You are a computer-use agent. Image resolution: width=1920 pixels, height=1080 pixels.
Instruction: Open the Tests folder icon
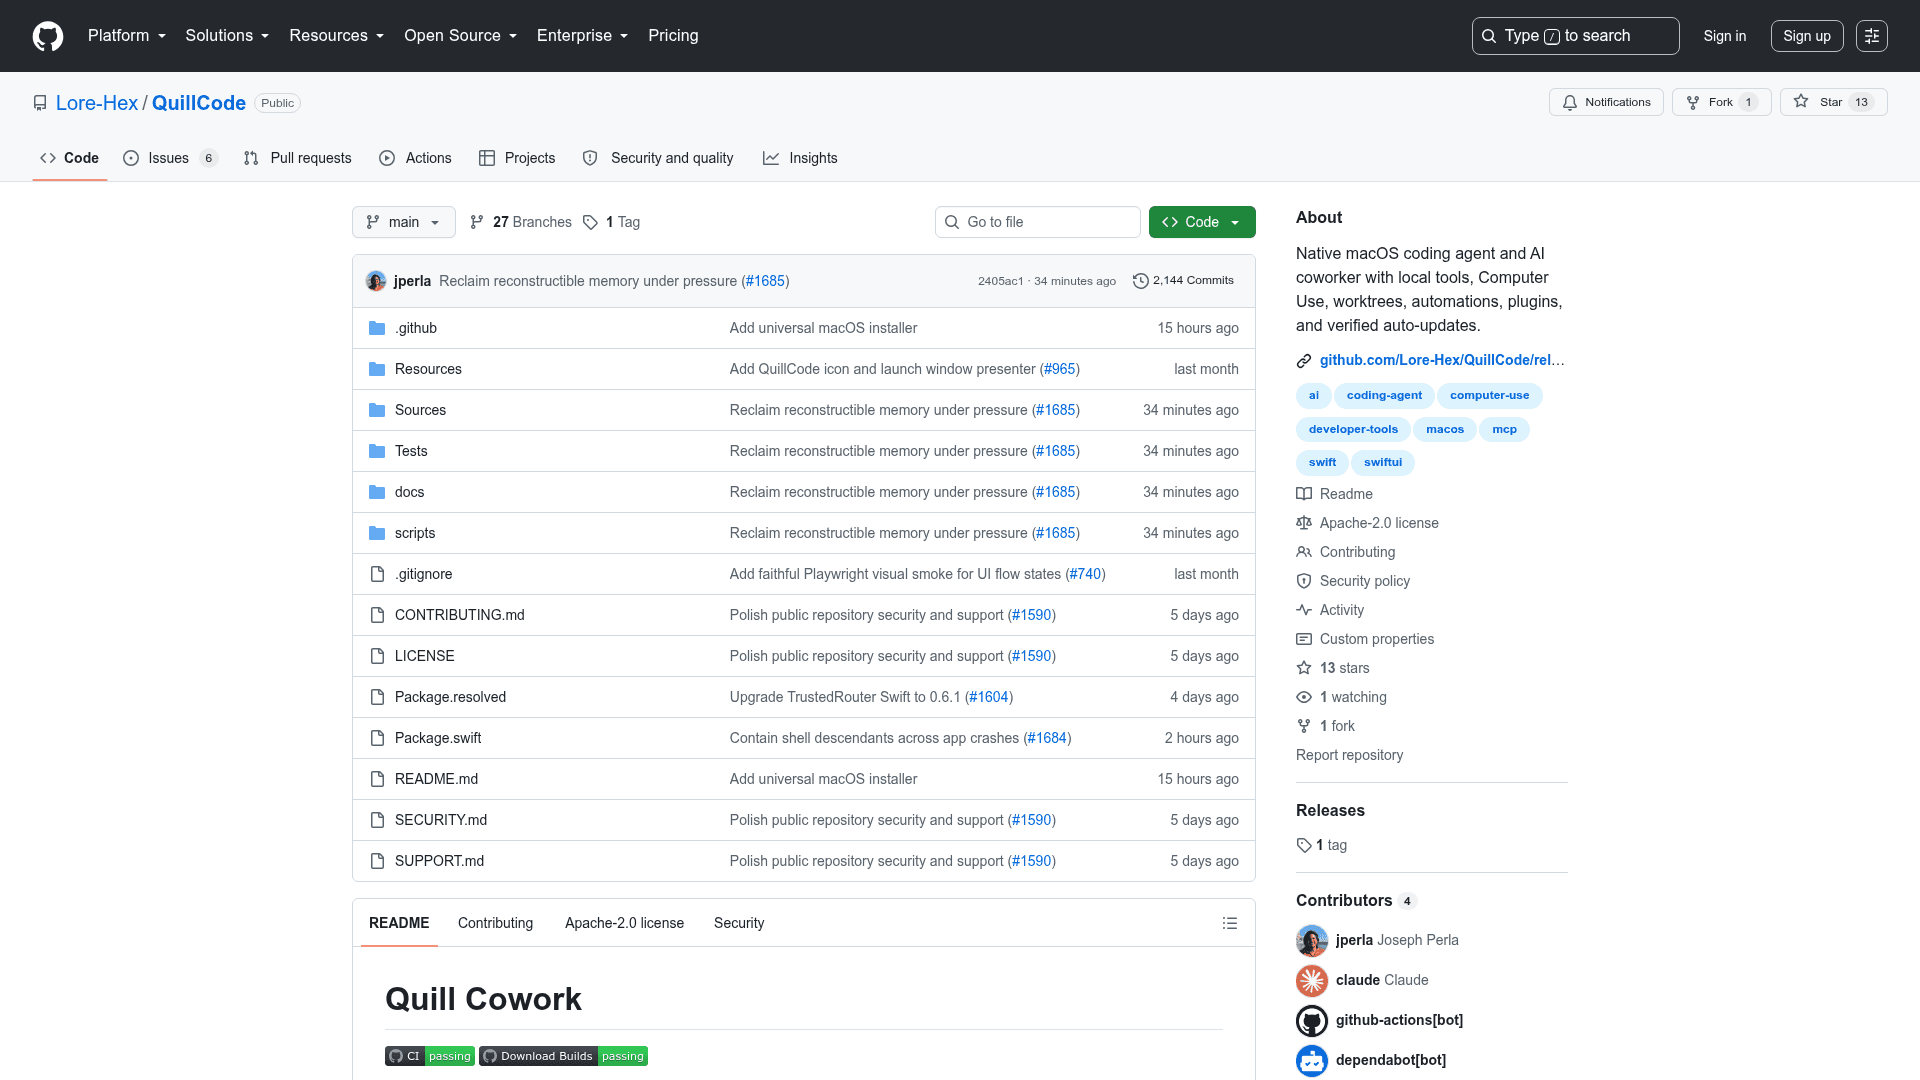point(377,451)
